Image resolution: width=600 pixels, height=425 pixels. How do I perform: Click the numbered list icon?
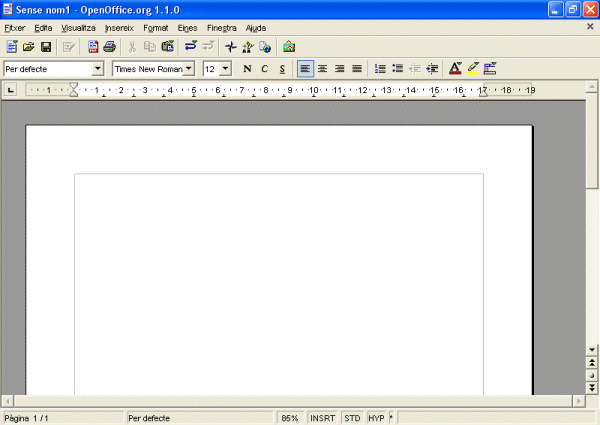coord(380,69)
